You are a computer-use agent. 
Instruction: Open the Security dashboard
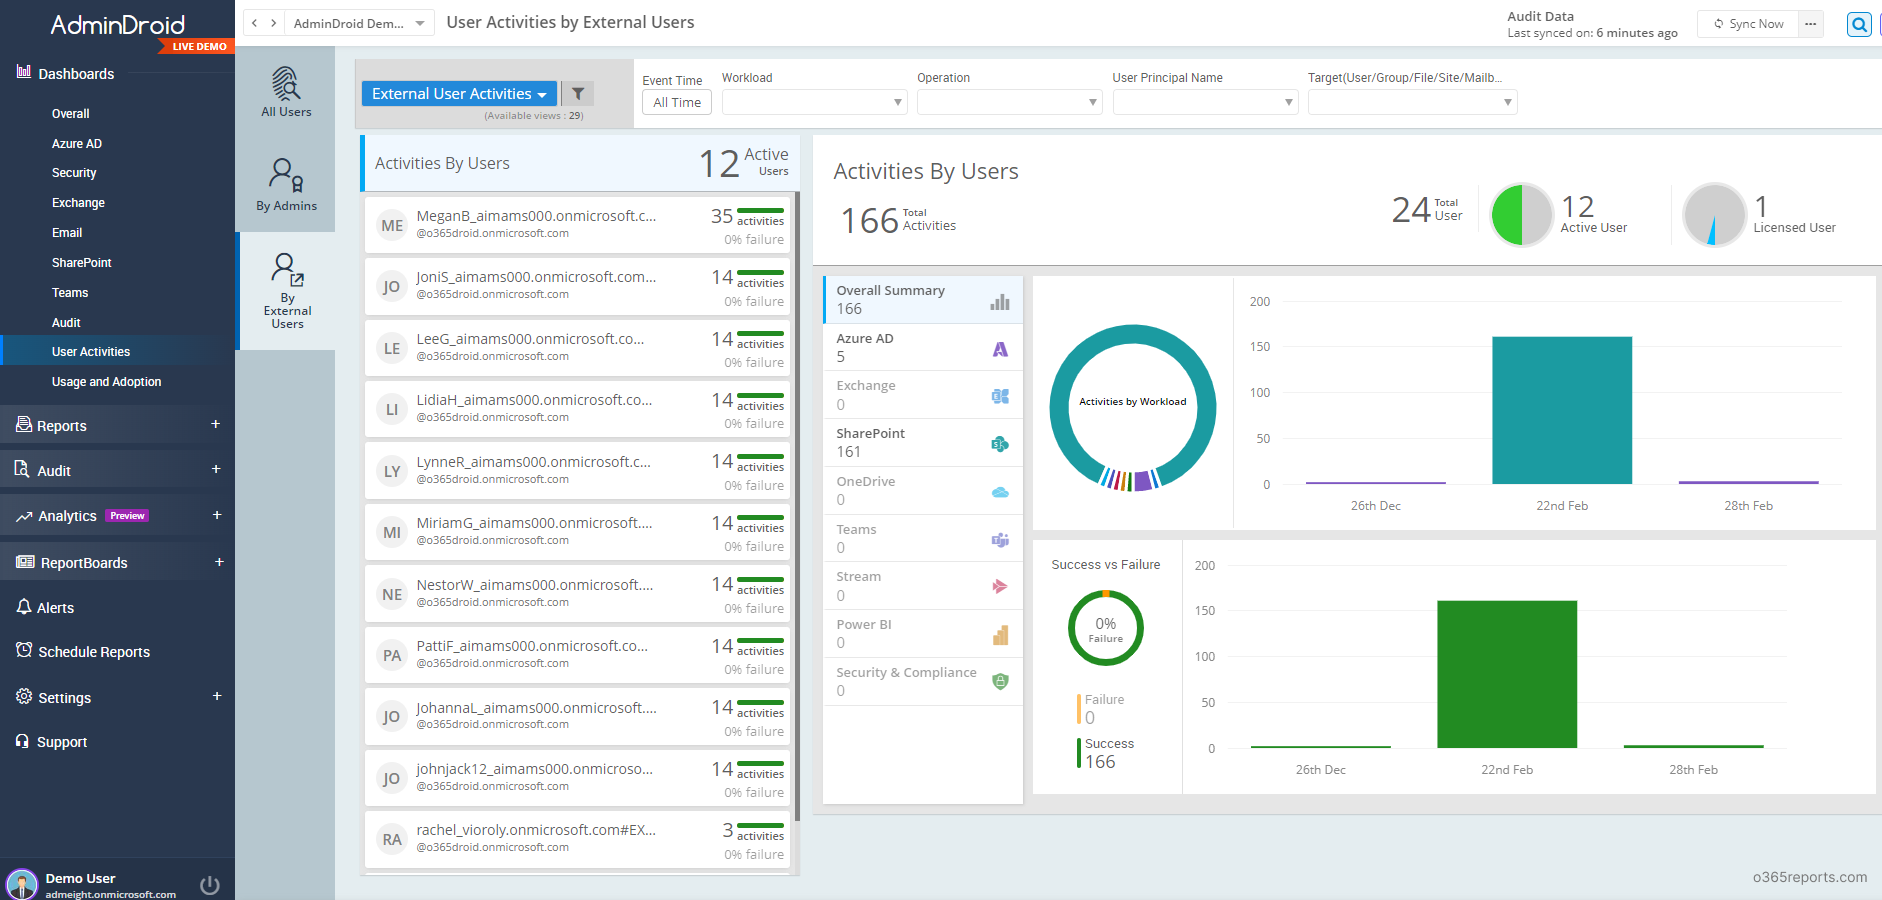[74, 173]
